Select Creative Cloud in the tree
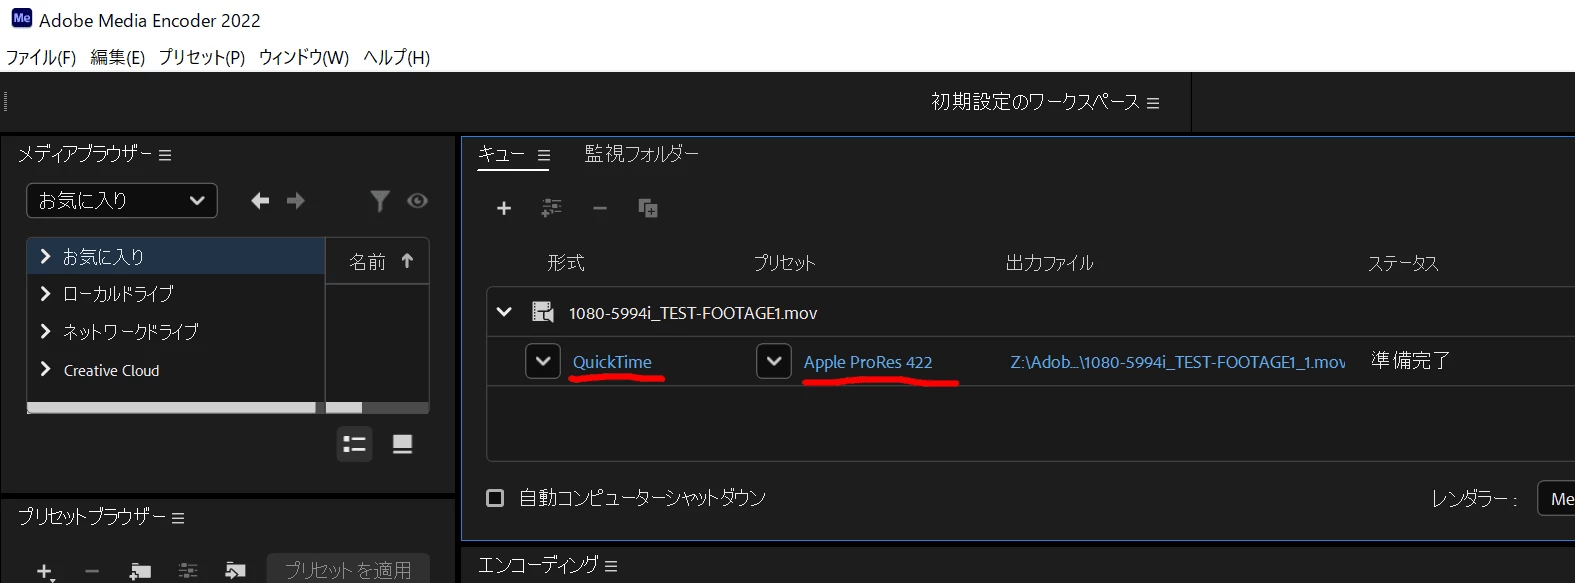This screenshot has height=583, width=1575. tap(111, 370)
